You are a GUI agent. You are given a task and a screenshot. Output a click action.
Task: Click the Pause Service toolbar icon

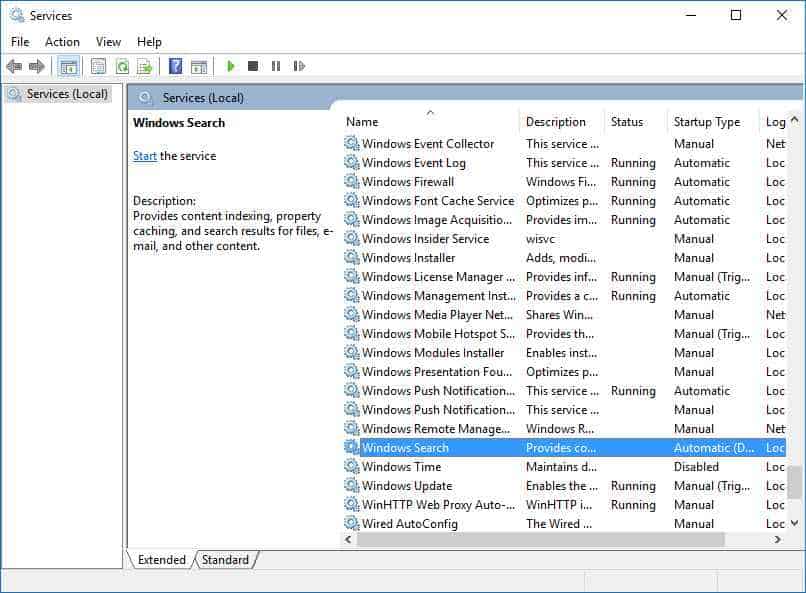pyautogui.click(x=276, y=67)
